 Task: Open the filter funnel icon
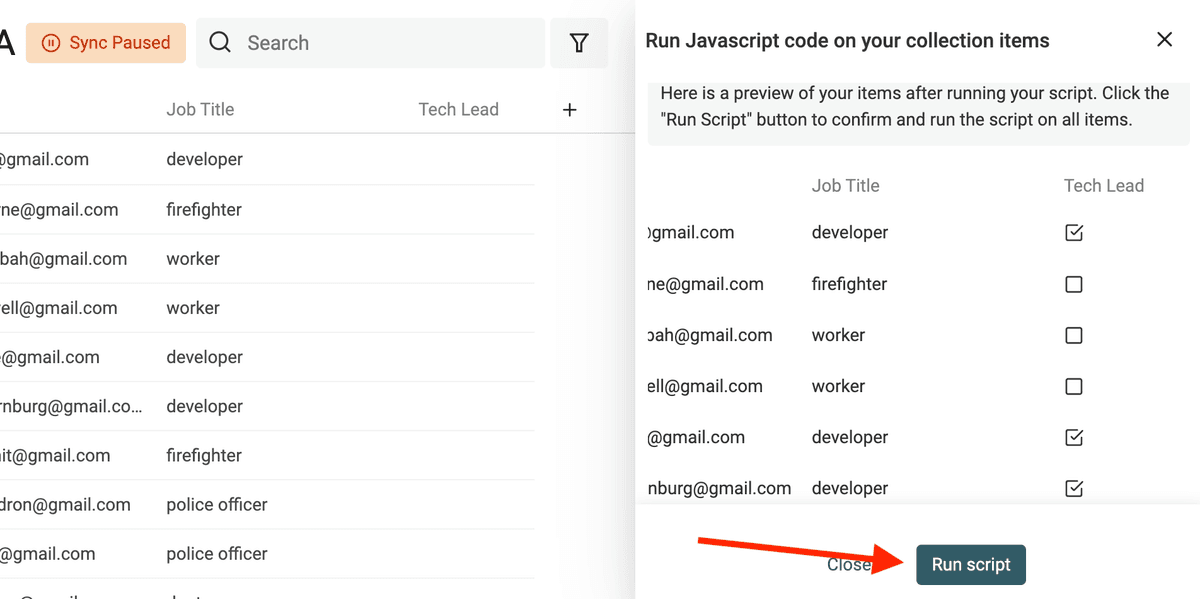(579, 43)
